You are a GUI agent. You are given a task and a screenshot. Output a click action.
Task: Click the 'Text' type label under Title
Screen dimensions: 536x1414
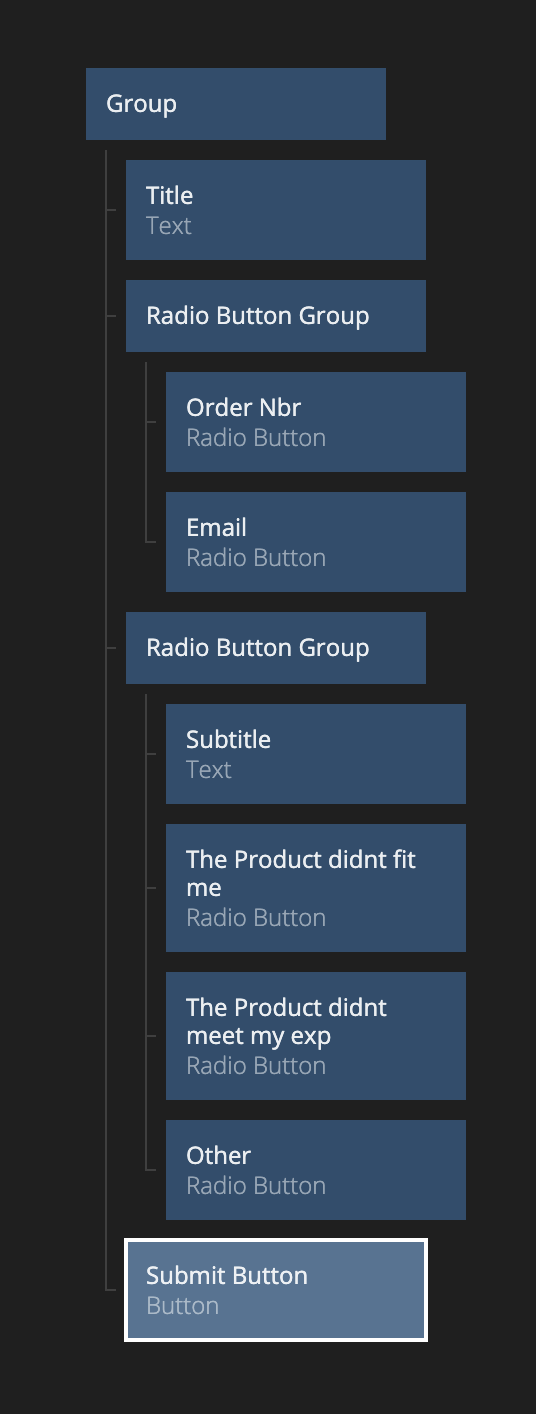168,226
